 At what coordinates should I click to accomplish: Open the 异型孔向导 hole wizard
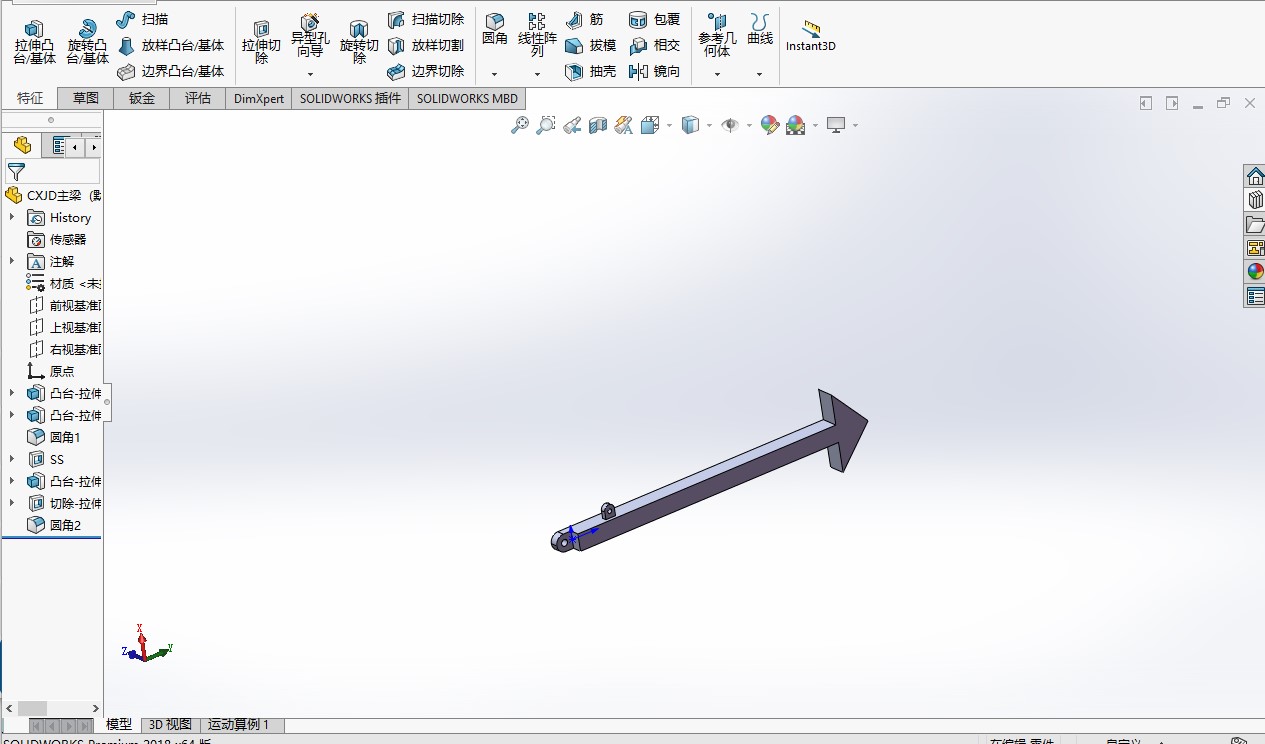coord(310,37)
